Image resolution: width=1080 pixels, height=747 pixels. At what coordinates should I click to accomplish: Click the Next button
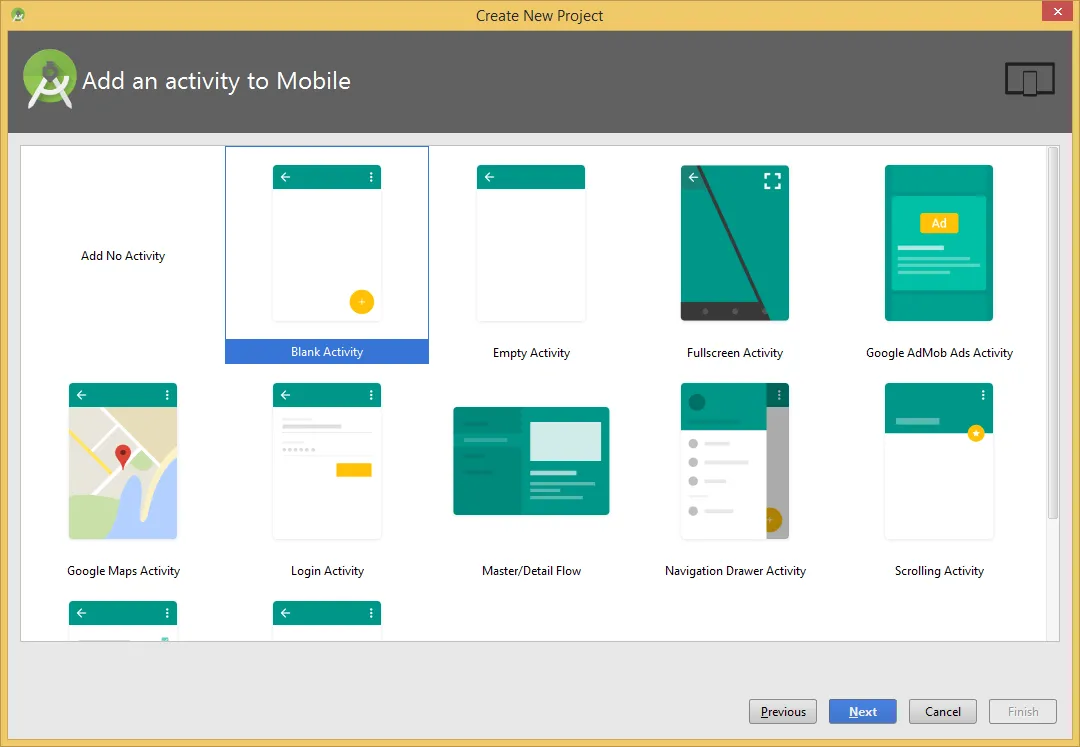pos(862,712)
